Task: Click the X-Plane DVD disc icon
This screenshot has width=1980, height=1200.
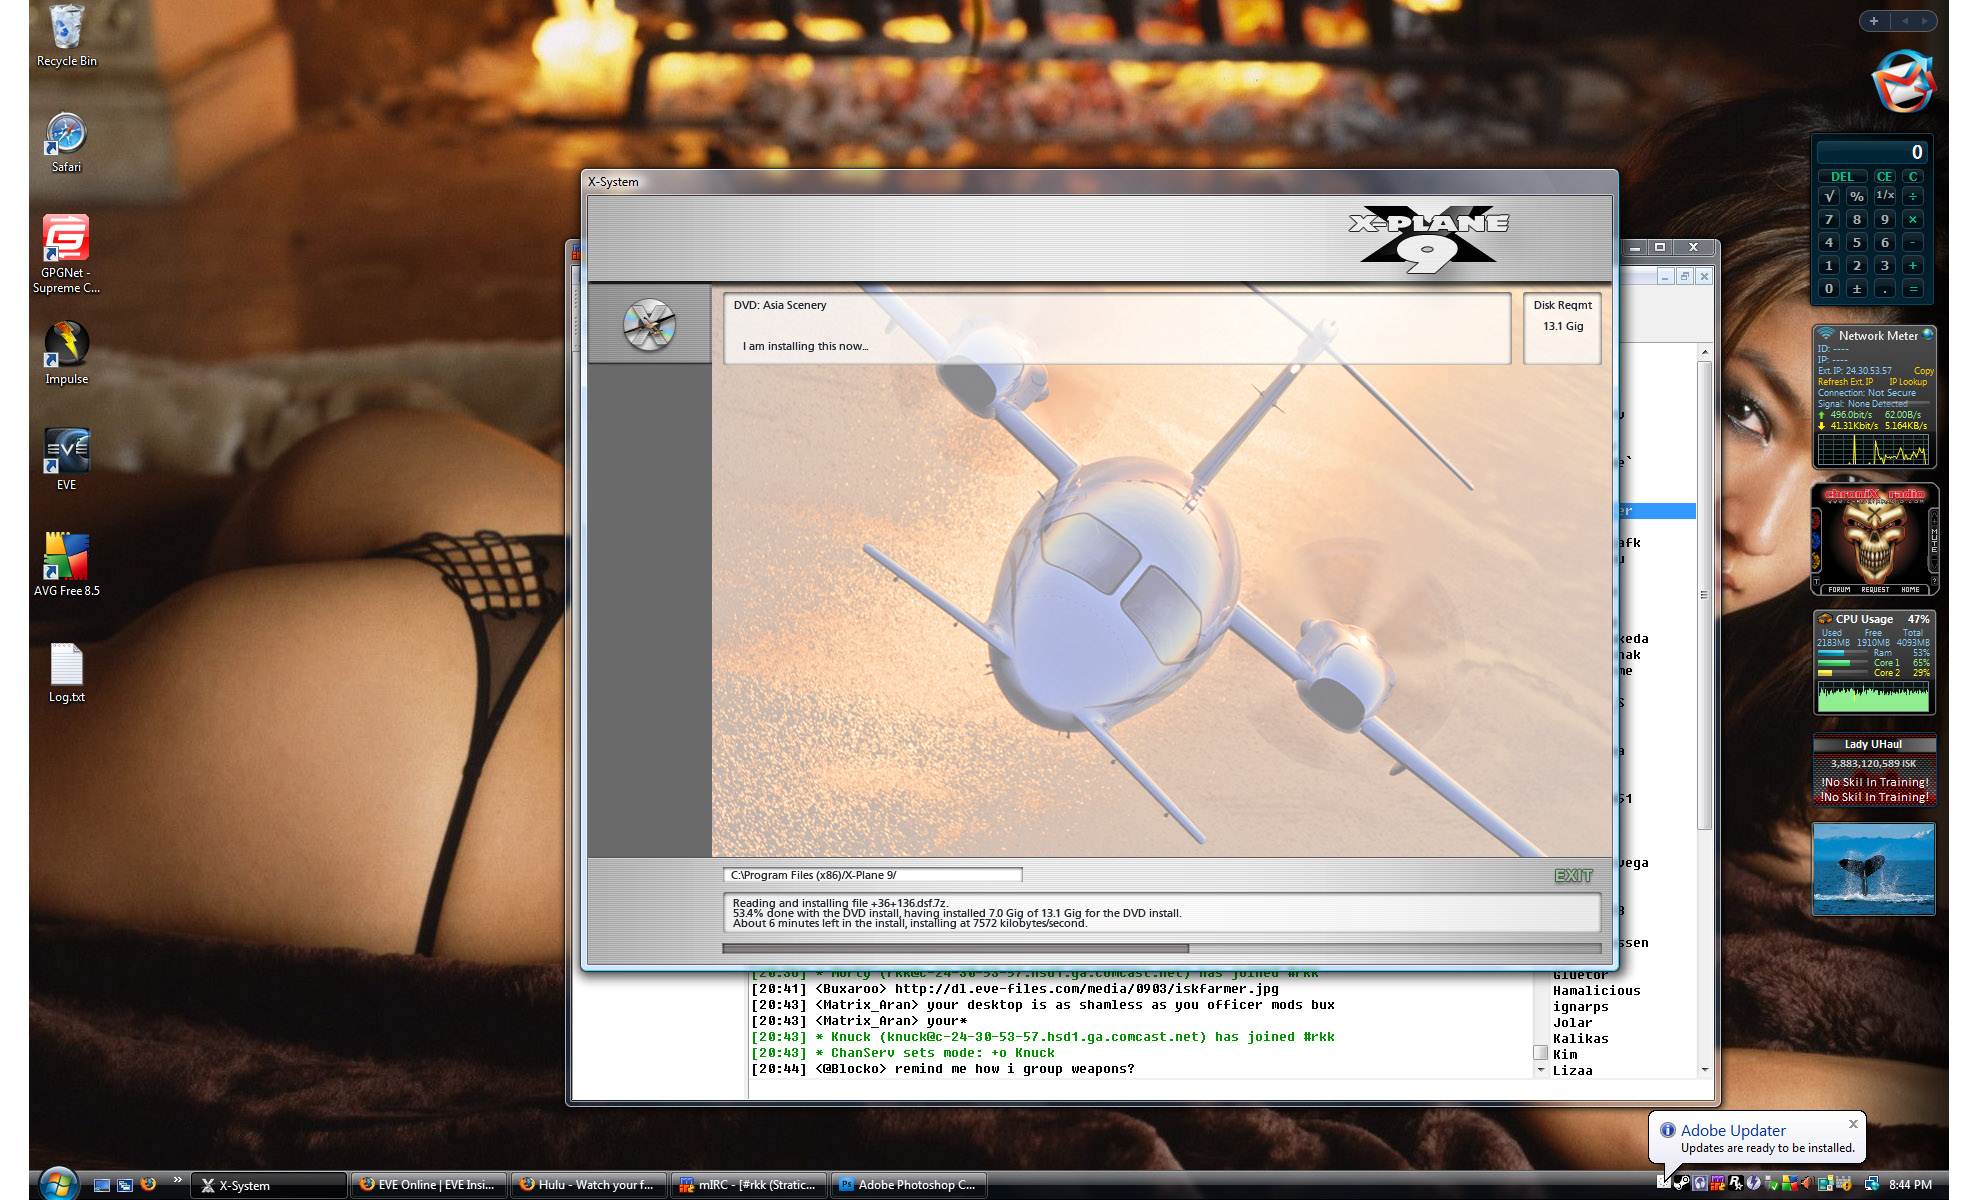Action: coord(649,325)
